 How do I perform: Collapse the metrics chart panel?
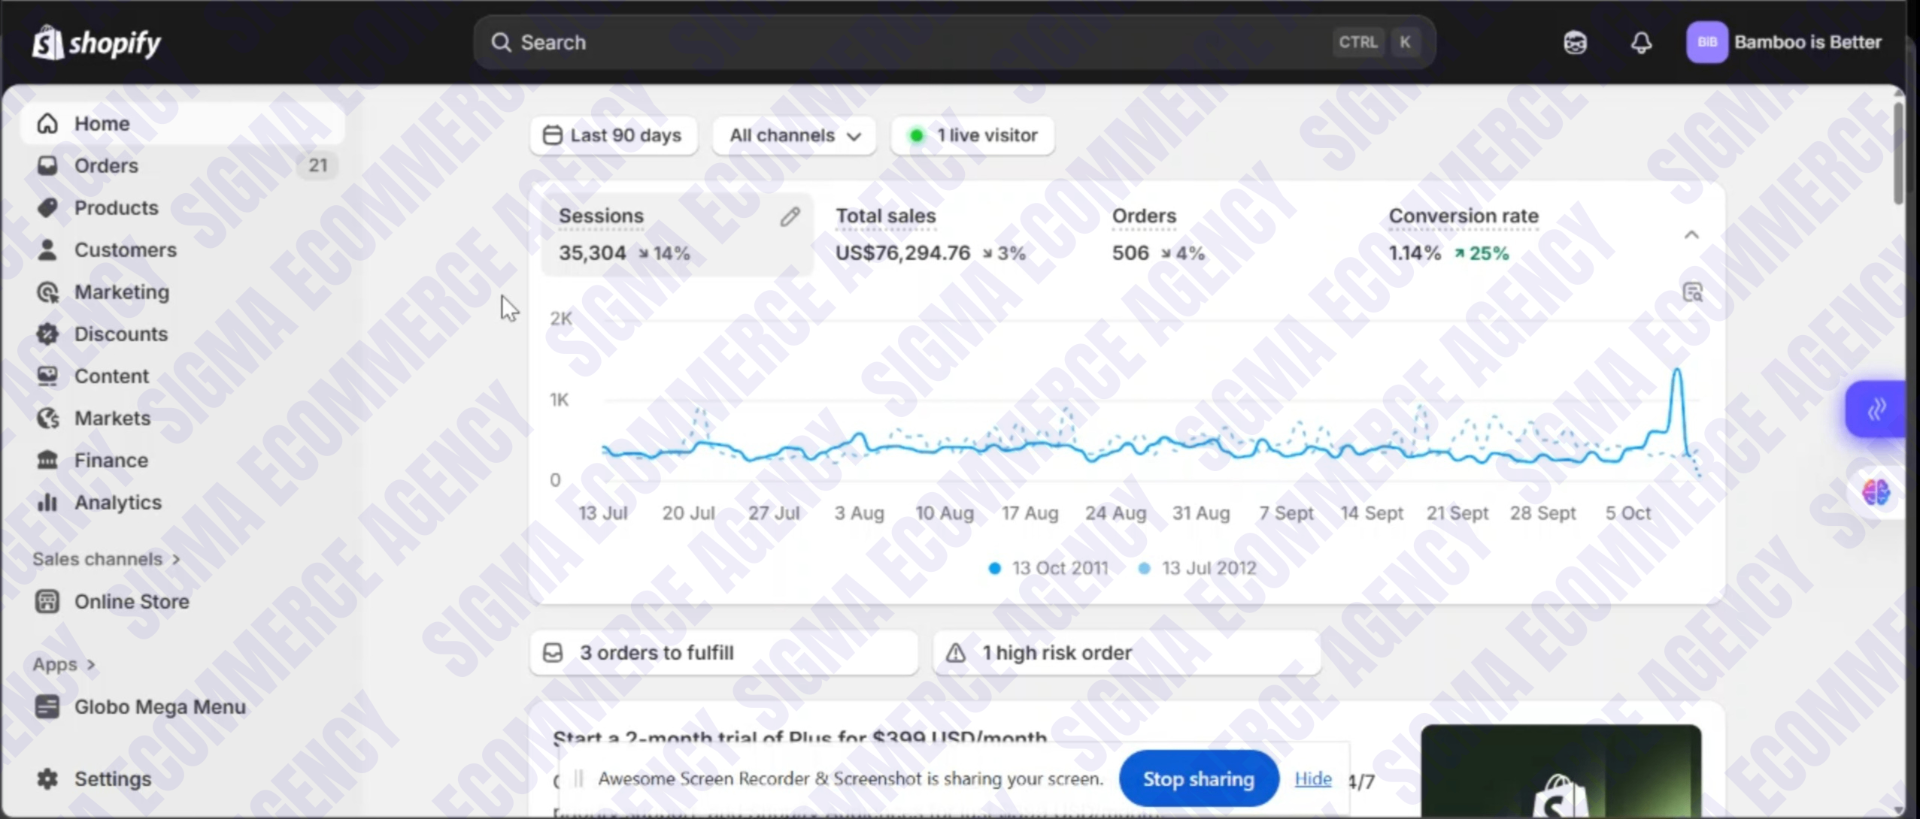[1691, 235]
